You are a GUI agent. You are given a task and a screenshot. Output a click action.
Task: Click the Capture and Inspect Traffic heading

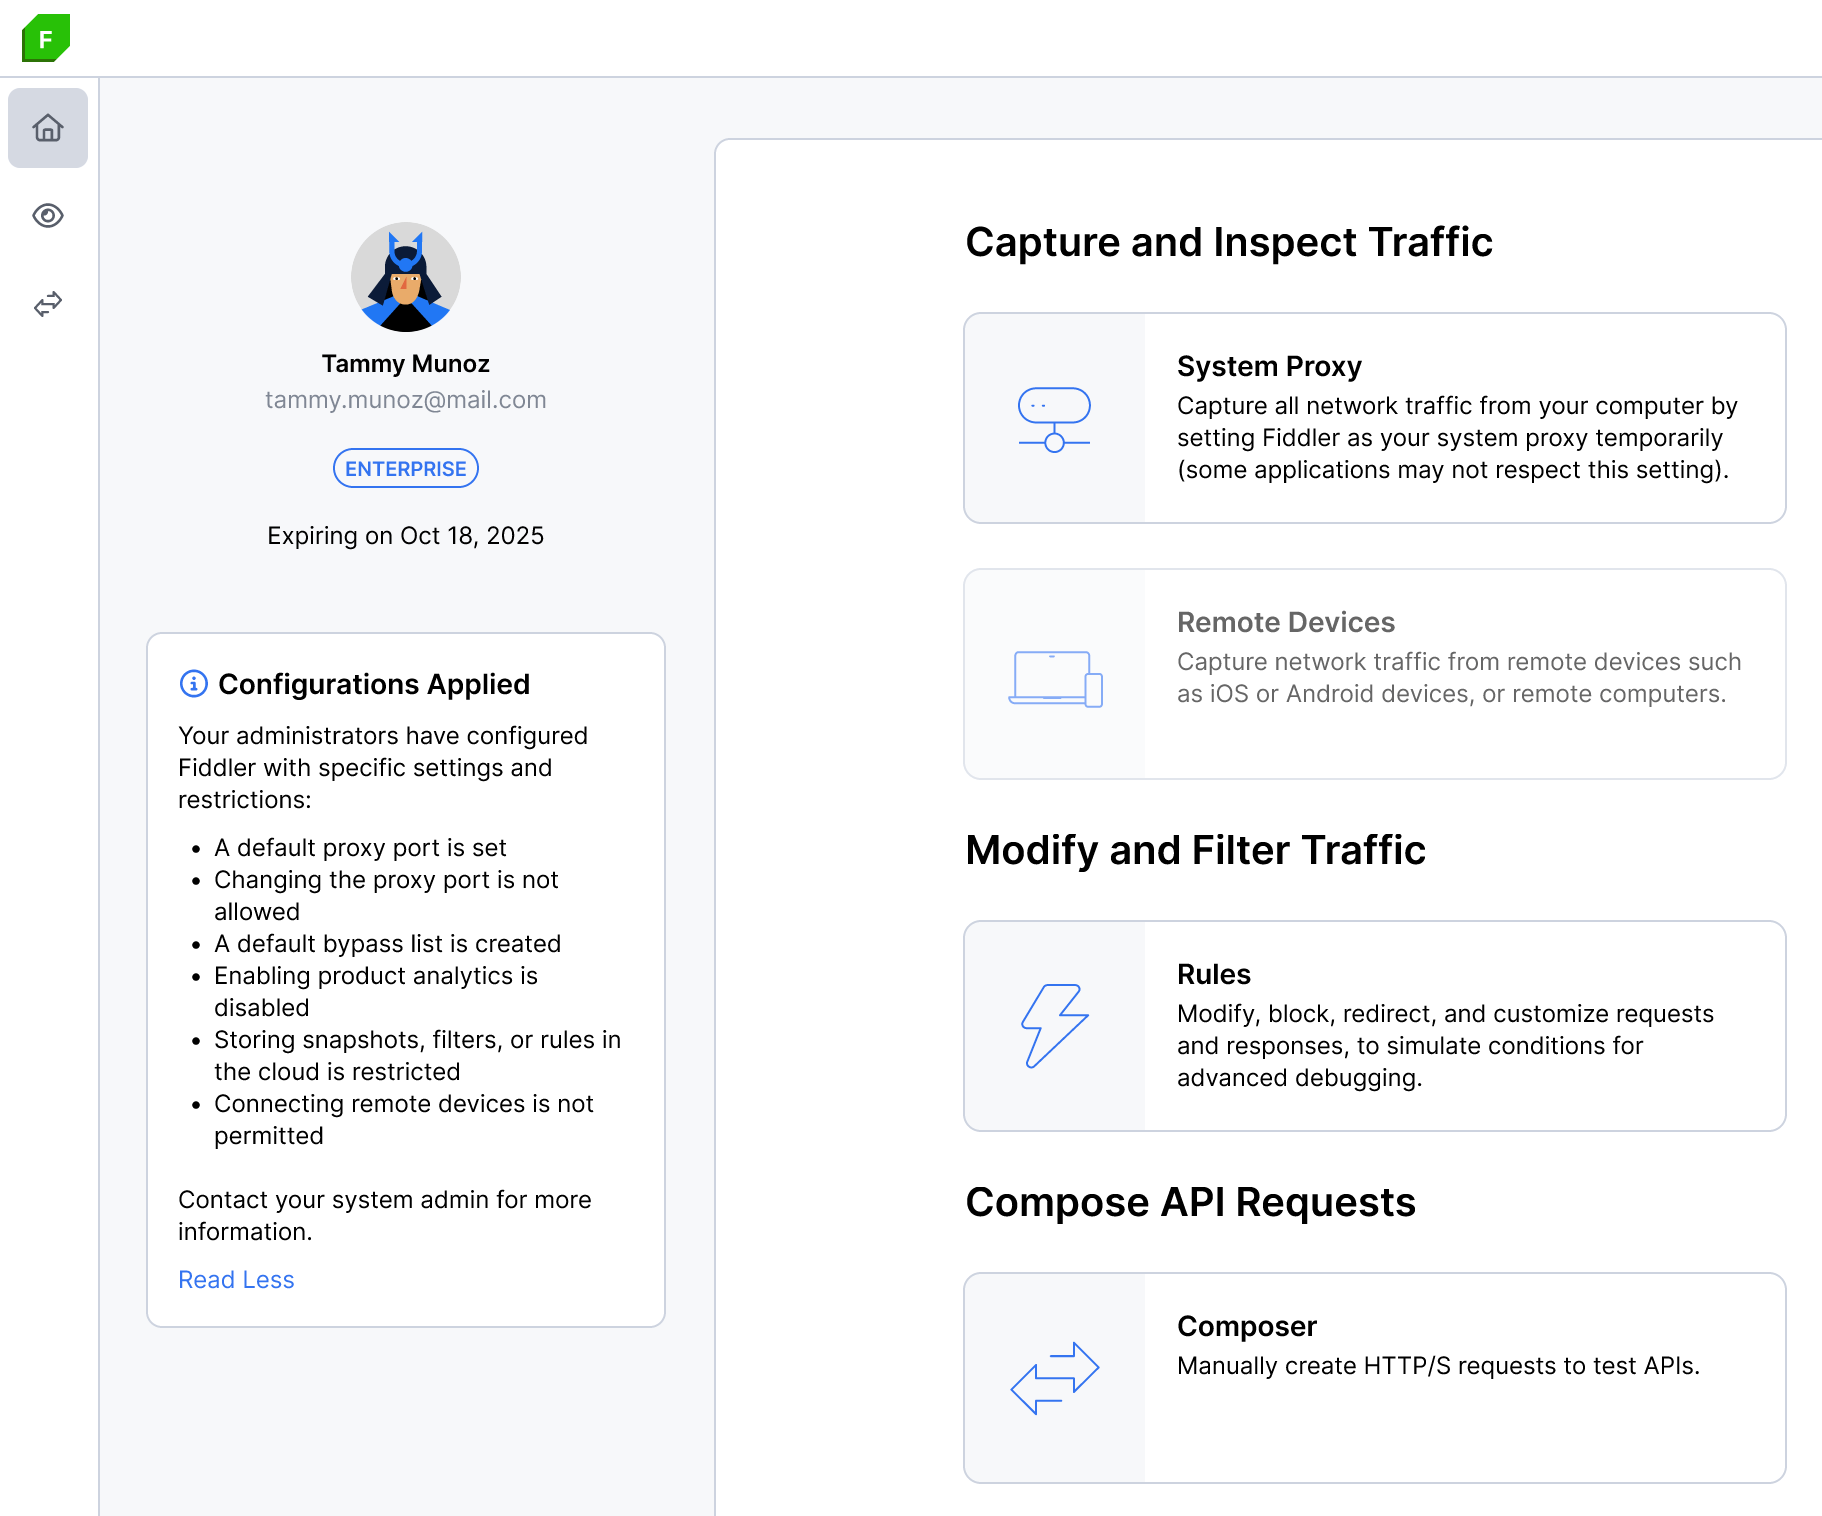1229,242
